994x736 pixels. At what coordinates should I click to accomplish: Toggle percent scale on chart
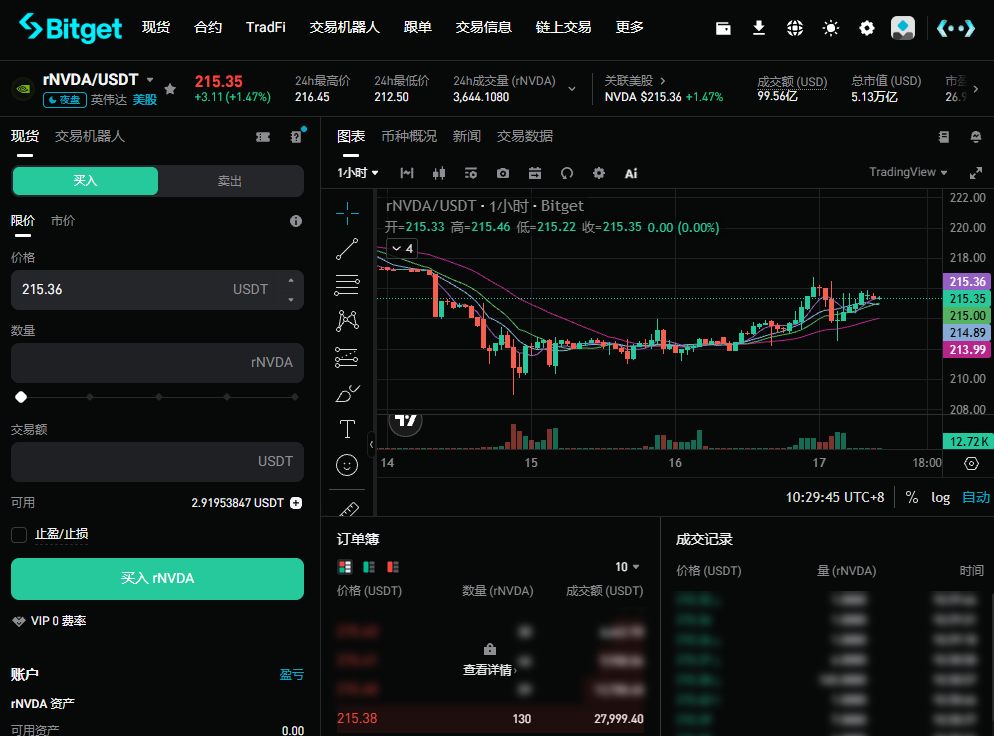tap(912, 498)
